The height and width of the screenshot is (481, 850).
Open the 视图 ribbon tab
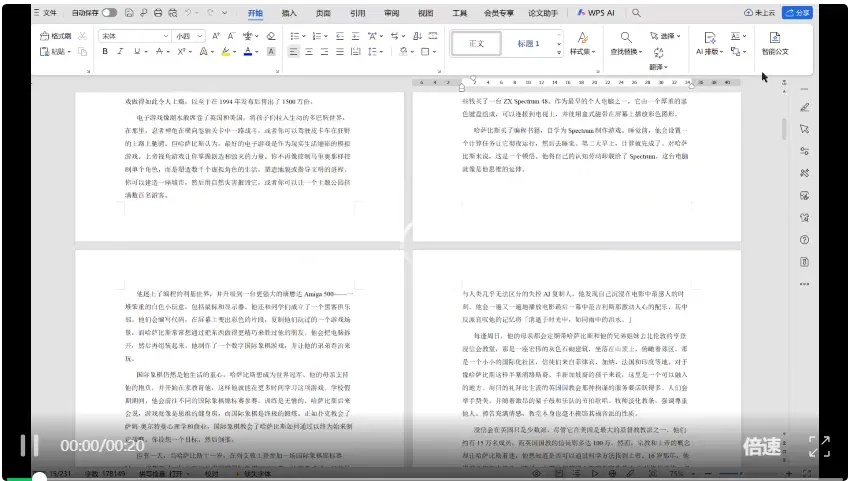click(426, 13)
